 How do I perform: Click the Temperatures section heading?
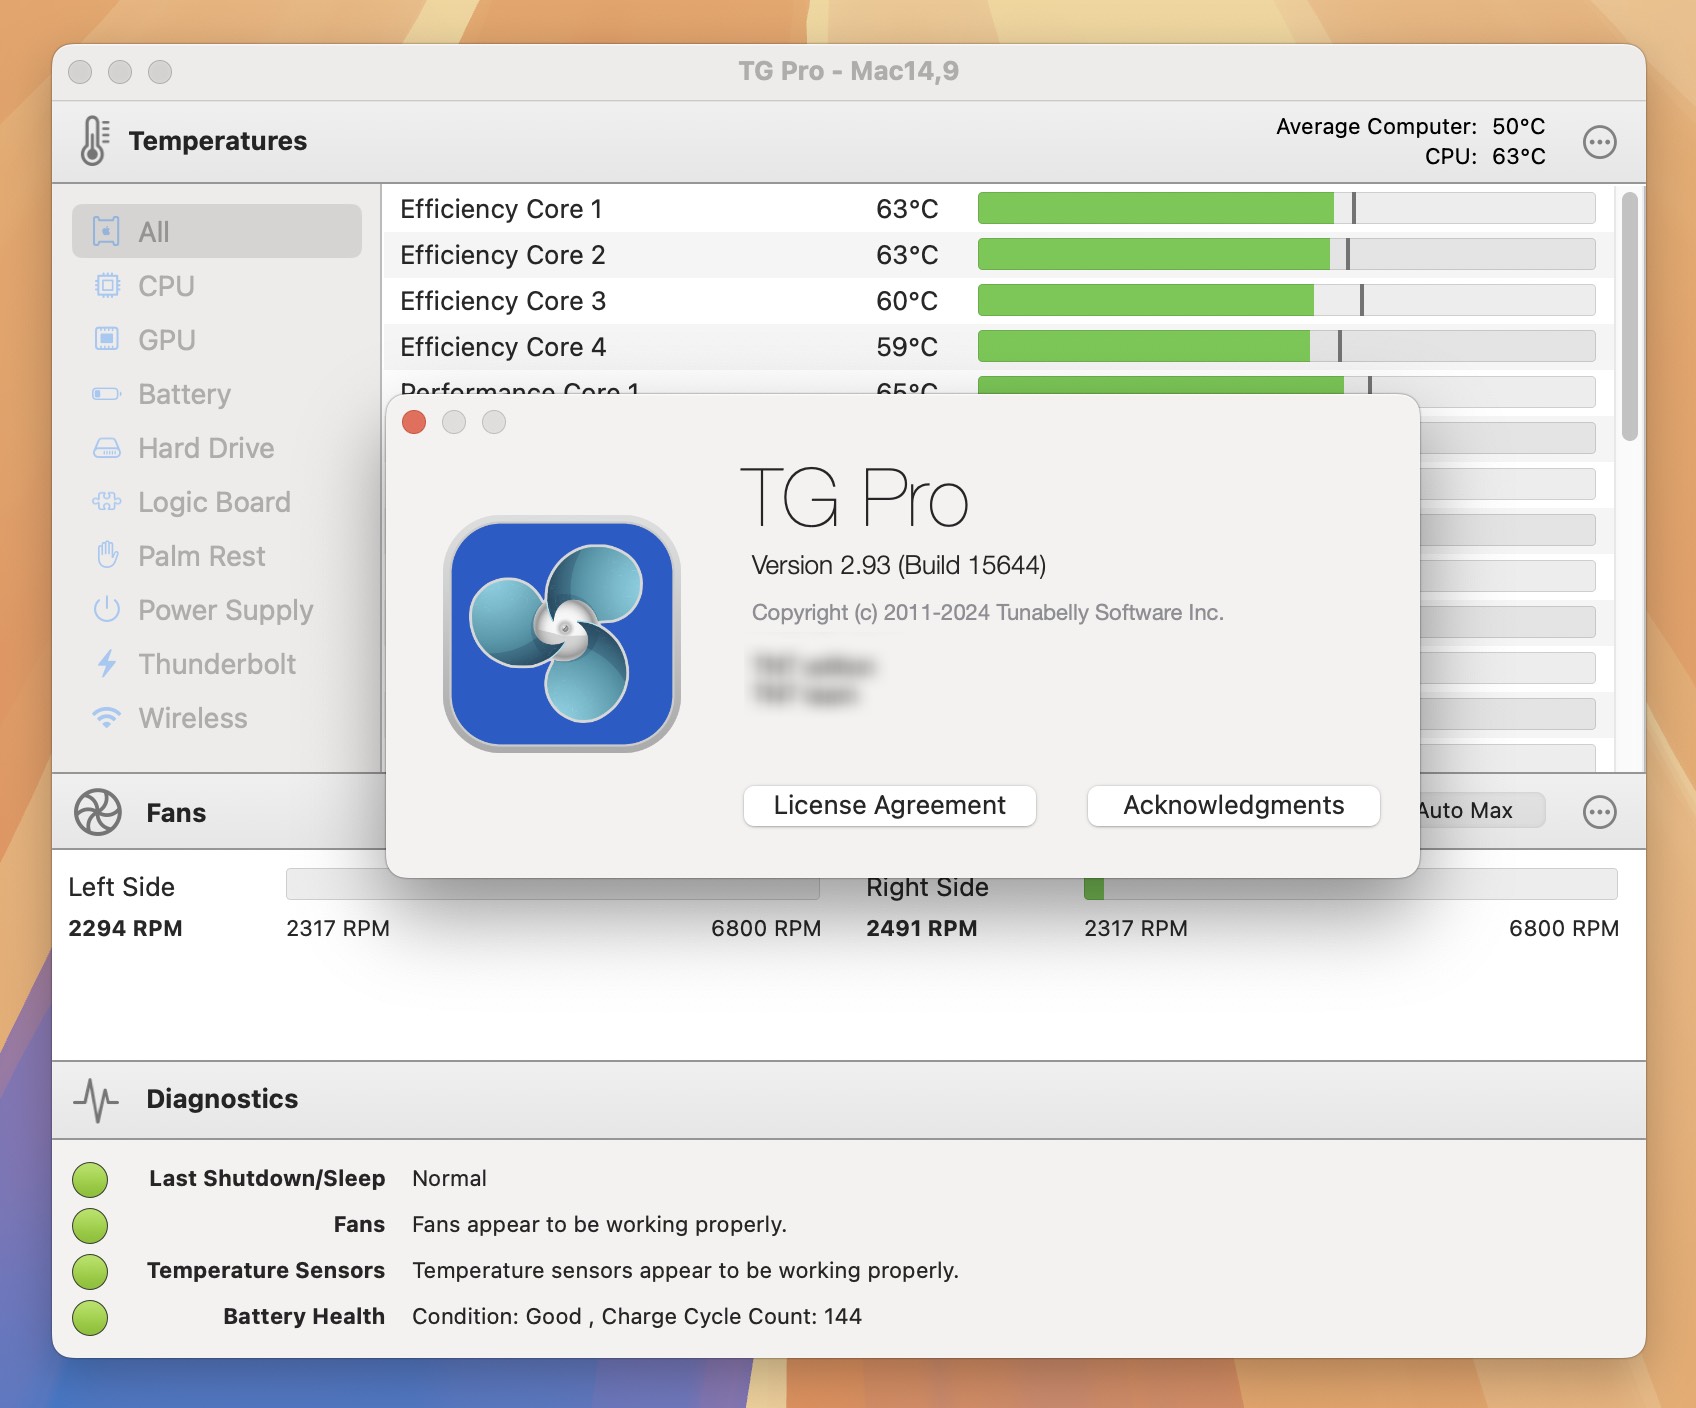pos(218,141)
